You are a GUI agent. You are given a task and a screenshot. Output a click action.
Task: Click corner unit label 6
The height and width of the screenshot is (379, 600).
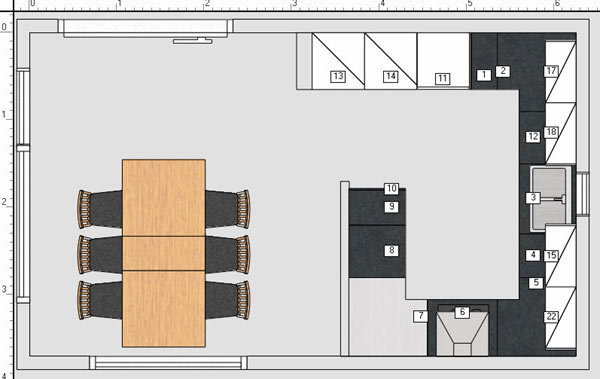[x=462, y=312]
